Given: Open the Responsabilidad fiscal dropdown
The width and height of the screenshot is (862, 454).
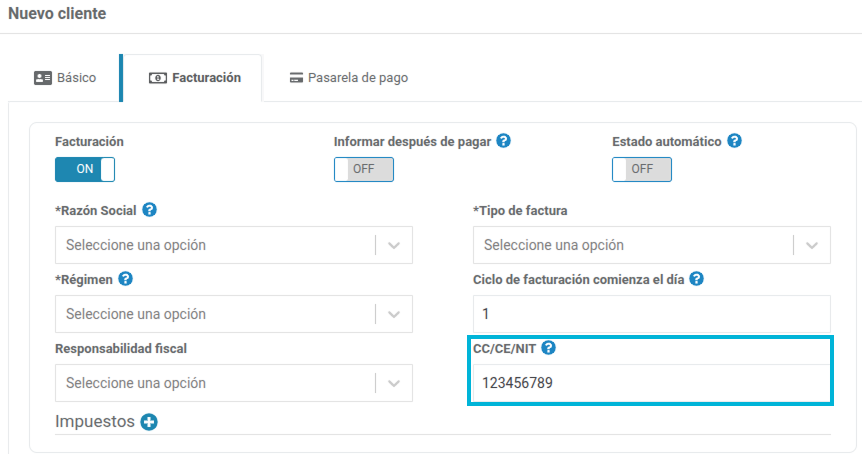Looking at the screenshot, I should 234,383.
